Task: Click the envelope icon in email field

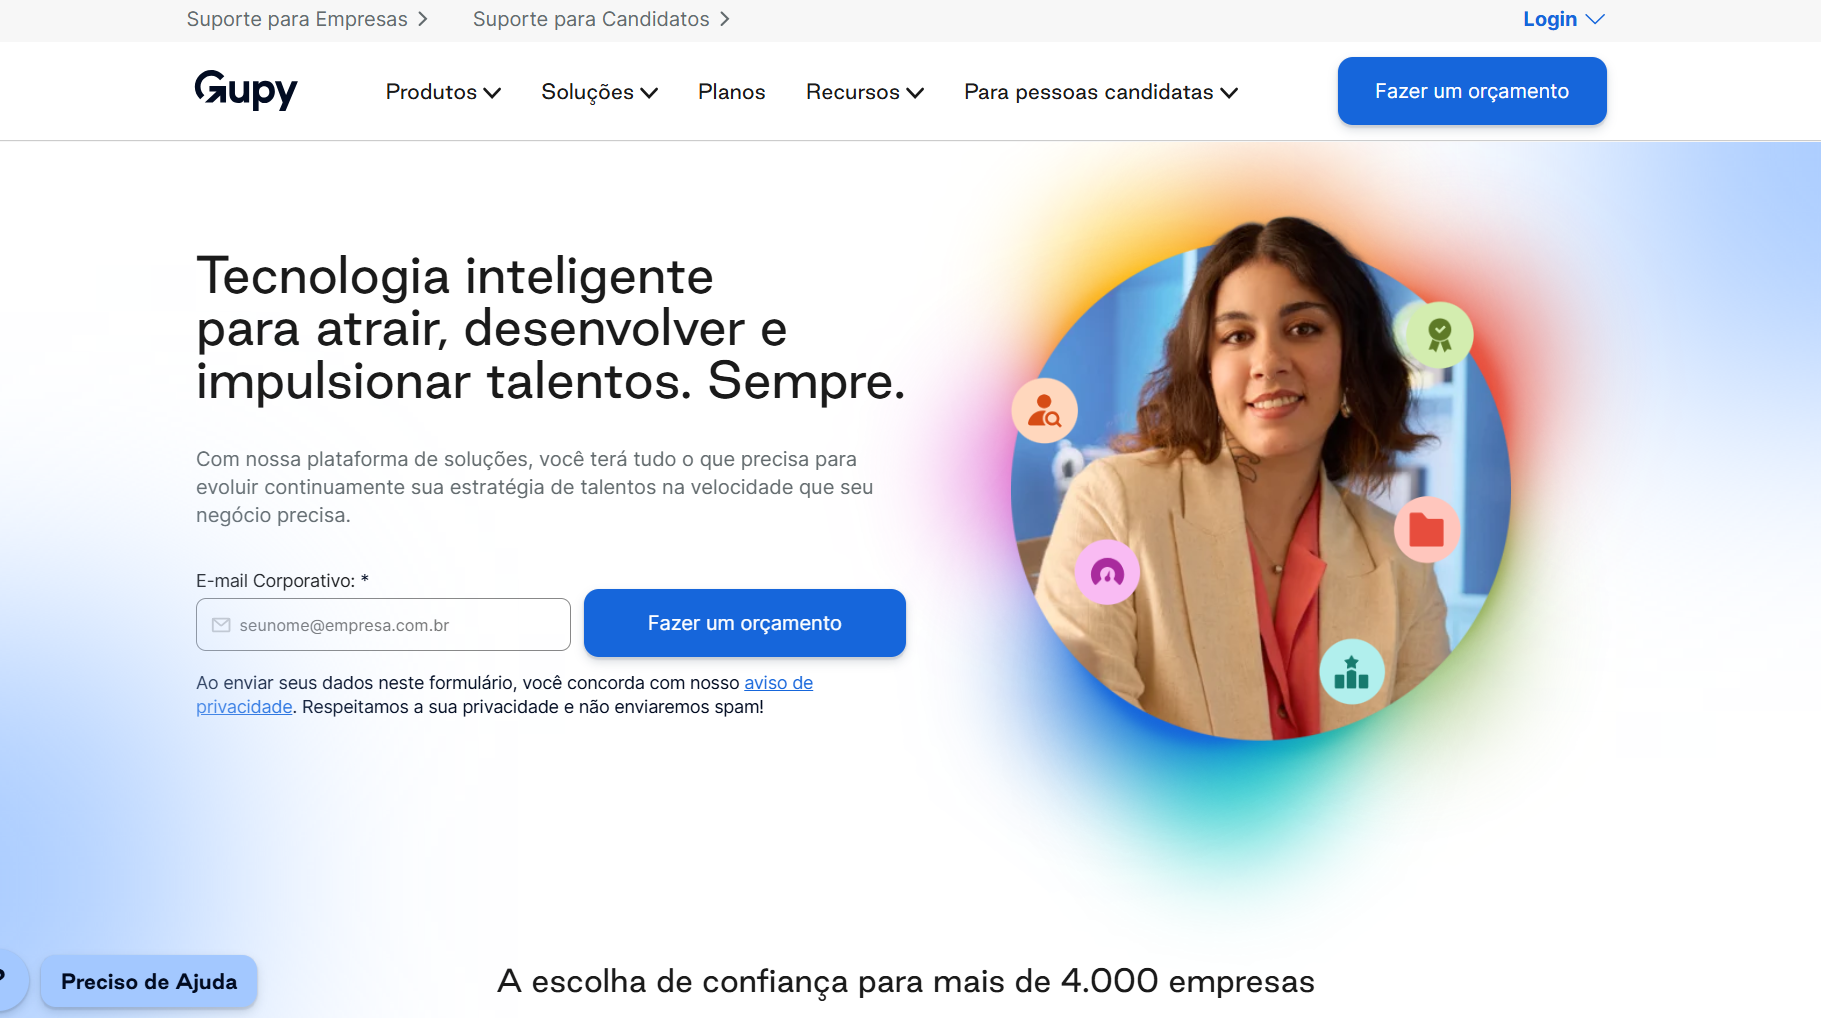Action: coord(221,625)
